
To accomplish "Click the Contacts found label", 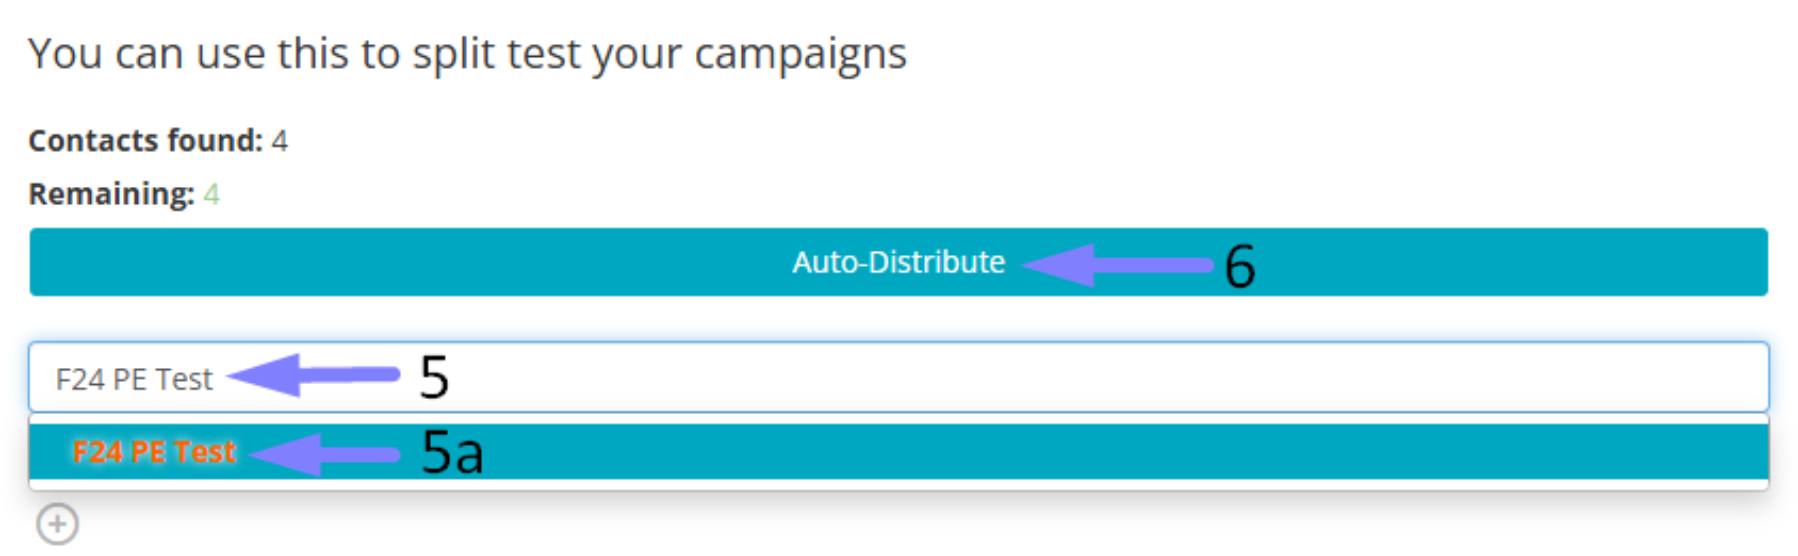I will pyautogui.click(x=145, y=141).
